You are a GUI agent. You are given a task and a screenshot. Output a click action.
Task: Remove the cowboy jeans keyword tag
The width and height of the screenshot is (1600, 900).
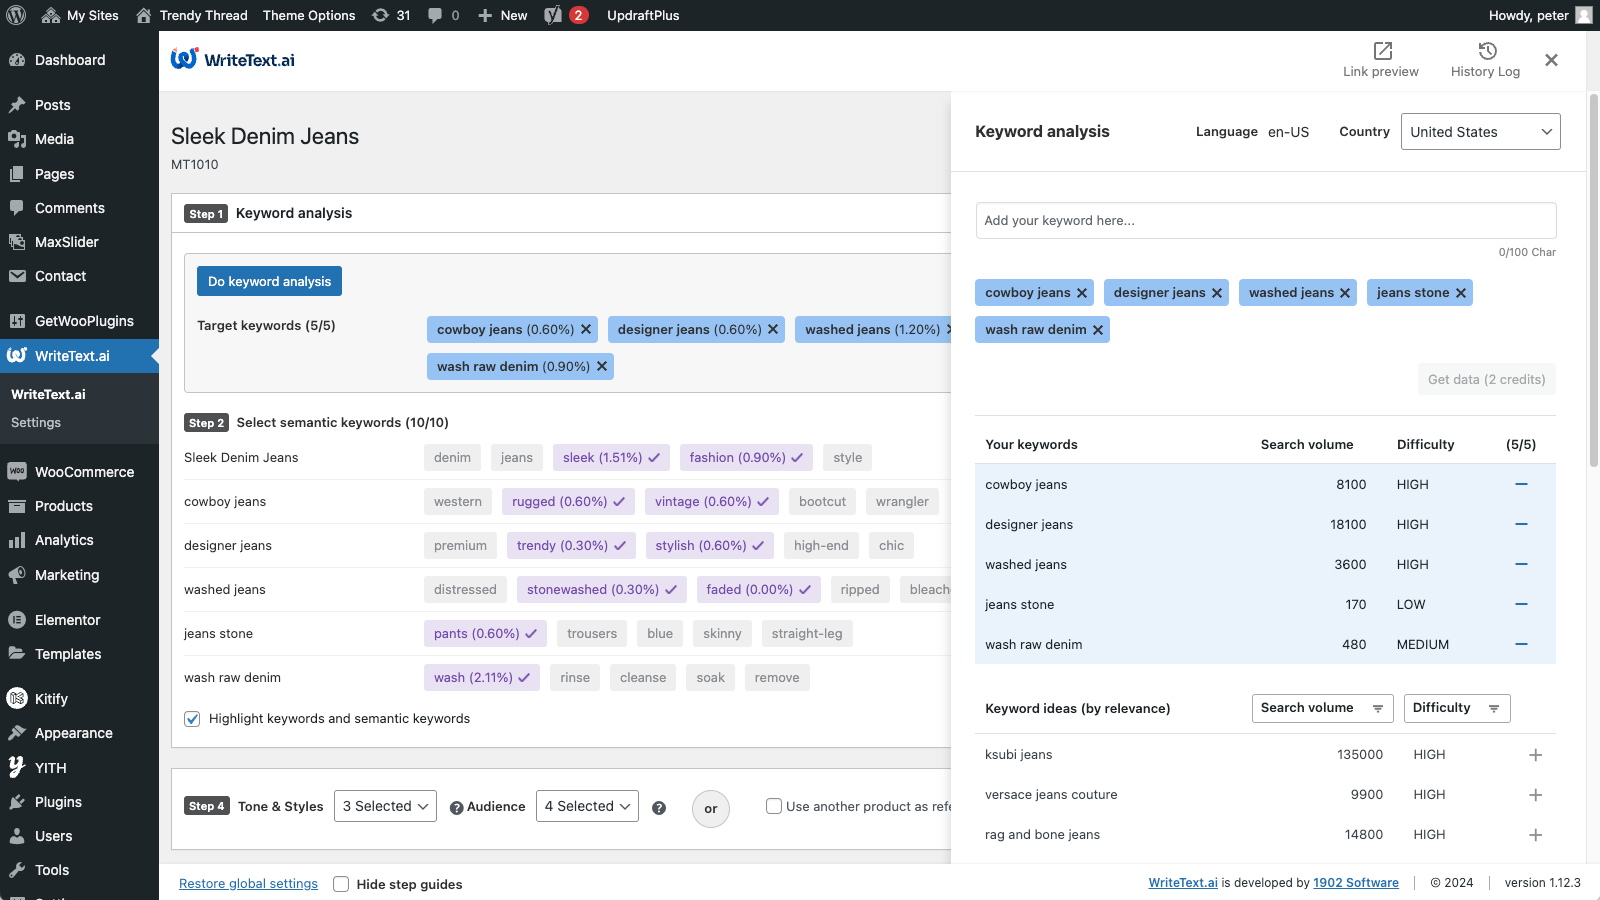pyautogui.click(x=1082, y=292)
